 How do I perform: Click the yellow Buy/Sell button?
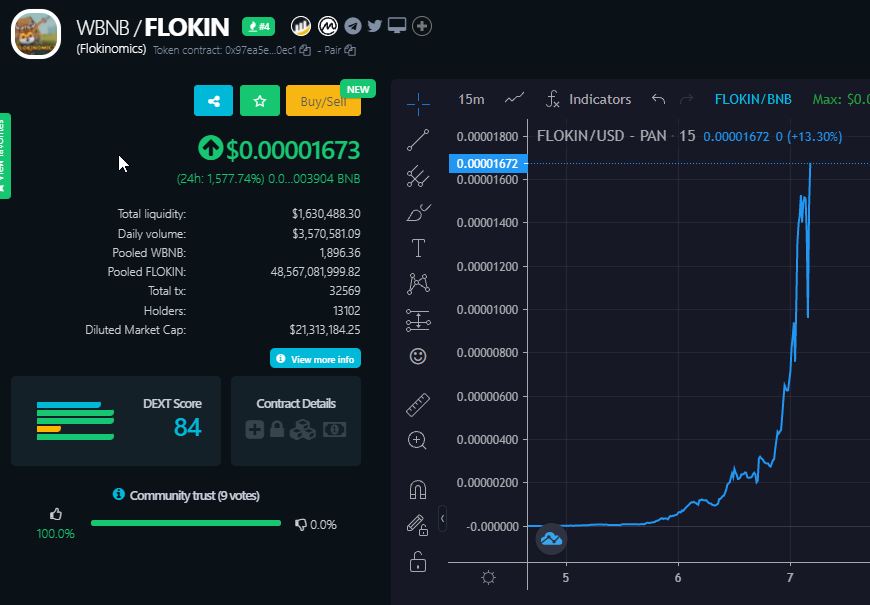click(x=323, y=101)
